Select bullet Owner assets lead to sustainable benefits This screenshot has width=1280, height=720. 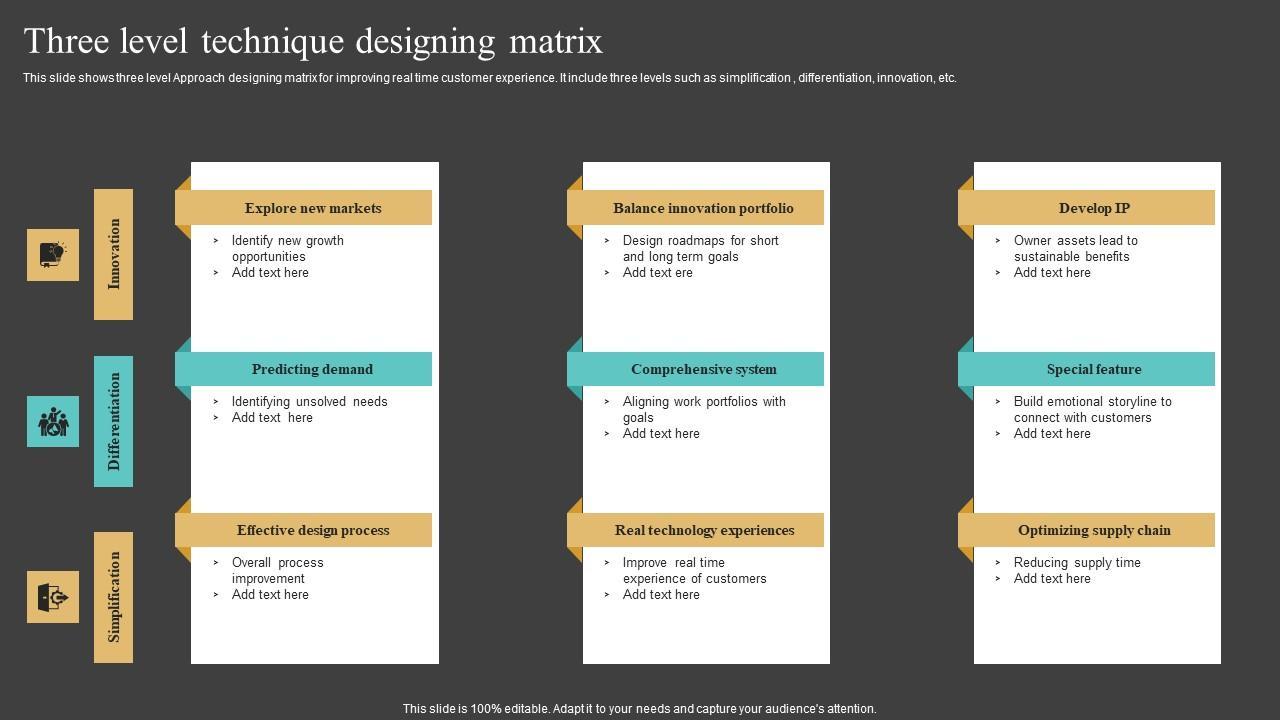coord(1076,248)
